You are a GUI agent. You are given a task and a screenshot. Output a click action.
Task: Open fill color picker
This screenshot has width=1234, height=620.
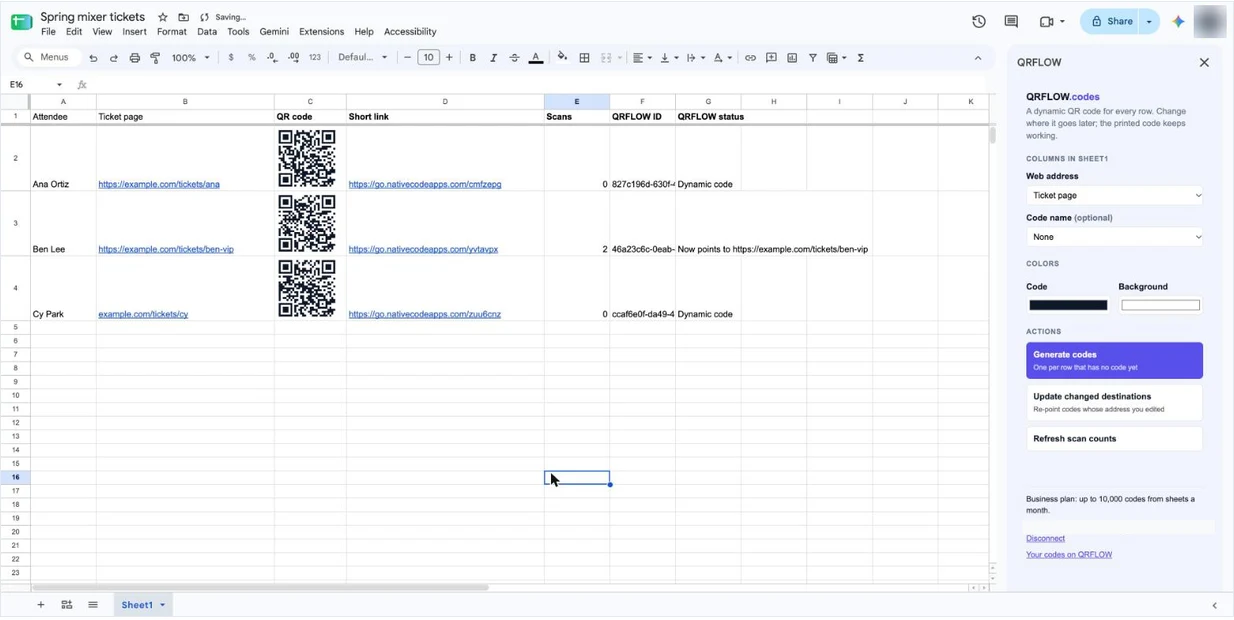(562, 58)
